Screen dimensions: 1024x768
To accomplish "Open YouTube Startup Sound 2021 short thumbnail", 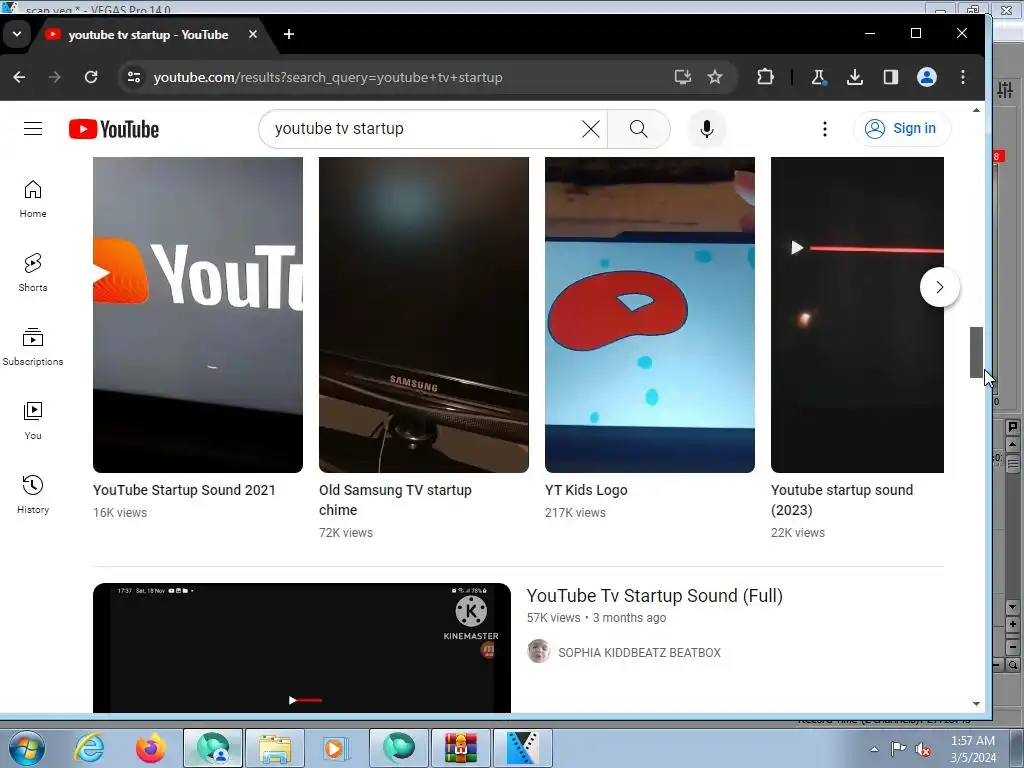I will pyautogui.click(x=198, y=315).
